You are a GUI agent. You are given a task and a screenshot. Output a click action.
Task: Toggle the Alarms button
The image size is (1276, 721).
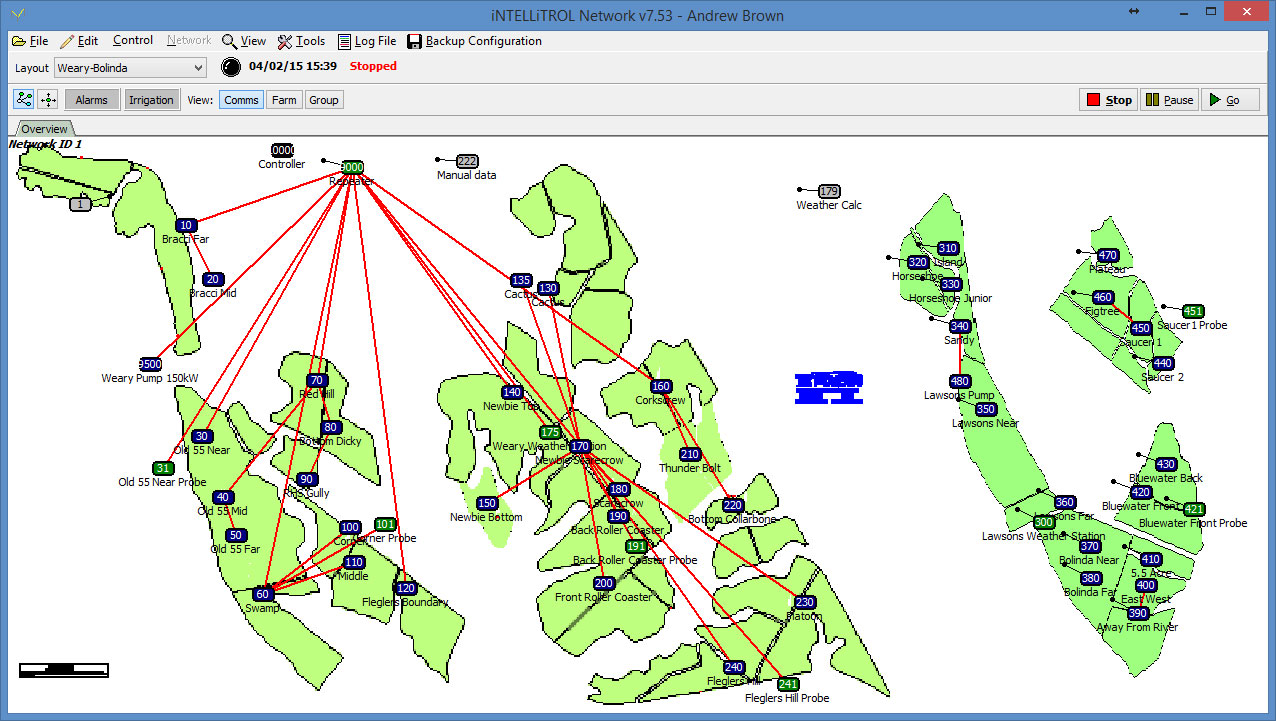pos(92,100)
